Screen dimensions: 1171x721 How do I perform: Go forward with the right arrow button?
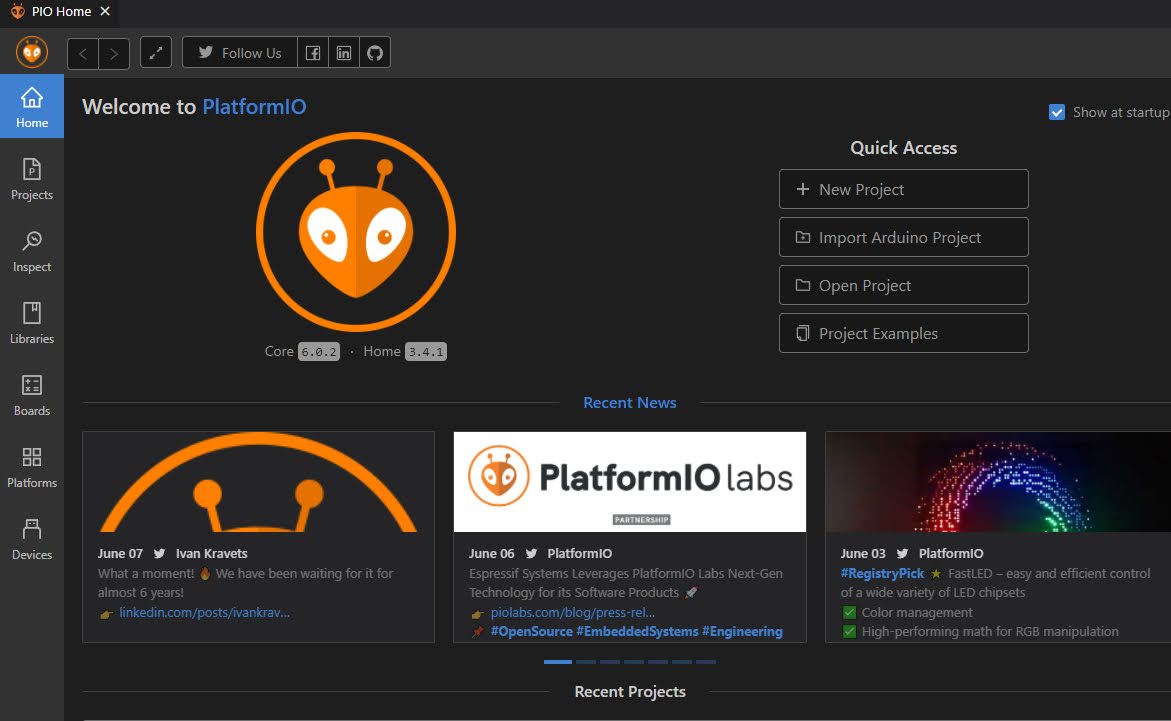click(x=114, y=53)
